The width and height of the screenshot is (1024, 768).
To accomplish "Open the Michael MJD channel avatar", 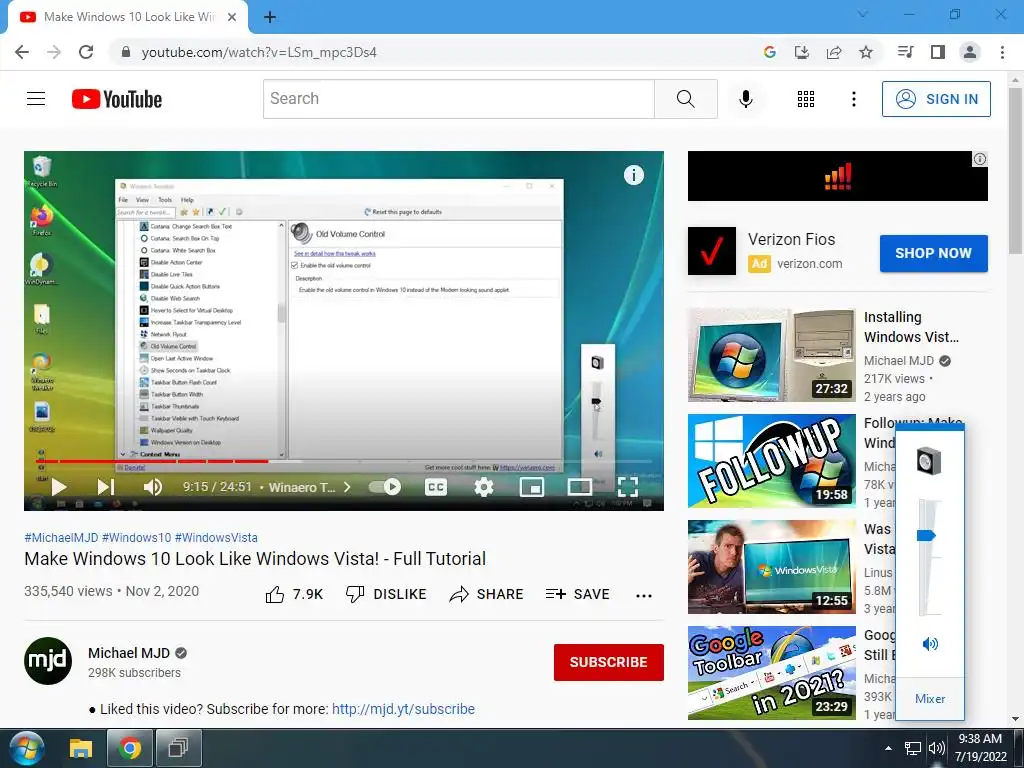I will [48, 661].
